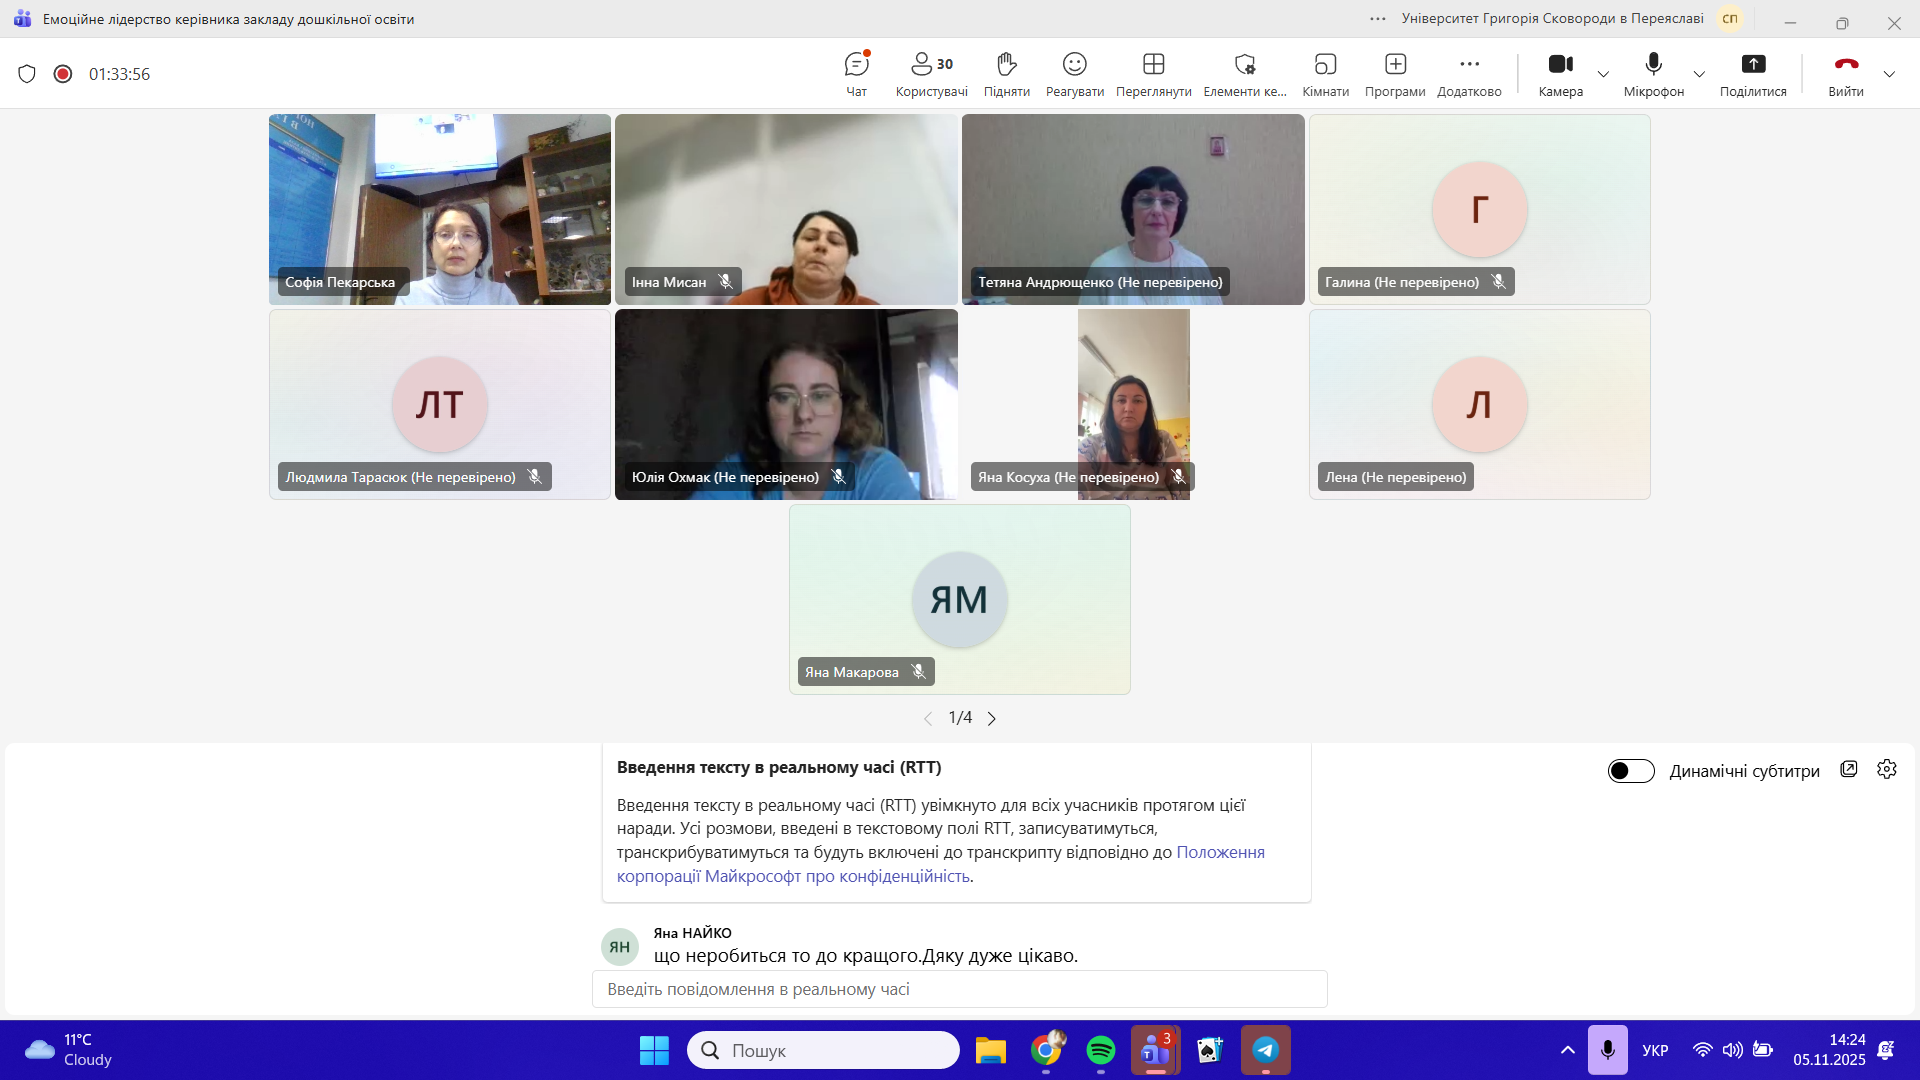Open the Microsoft privacy statement link
This screenshot has height=1080, width=1920.
1220,852
